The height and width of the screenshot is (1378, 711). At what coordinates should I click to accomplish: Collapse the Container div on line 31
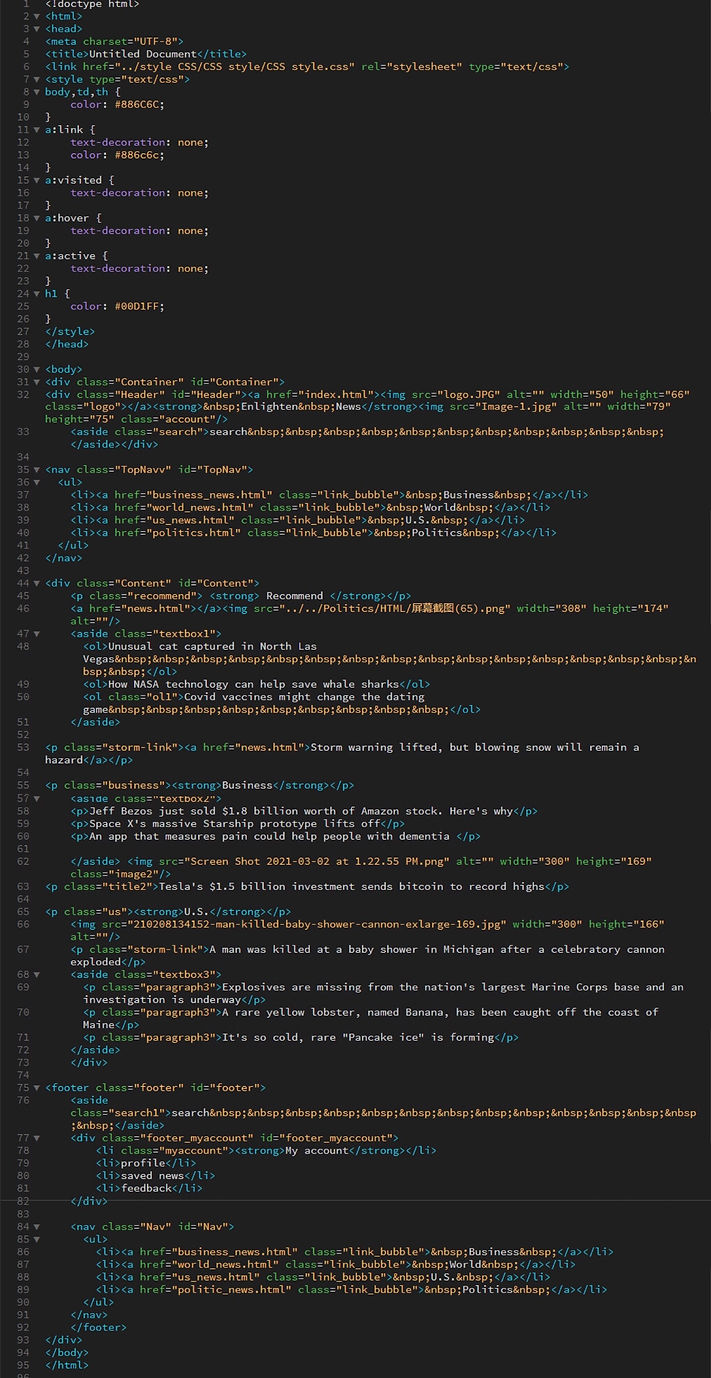37,382
